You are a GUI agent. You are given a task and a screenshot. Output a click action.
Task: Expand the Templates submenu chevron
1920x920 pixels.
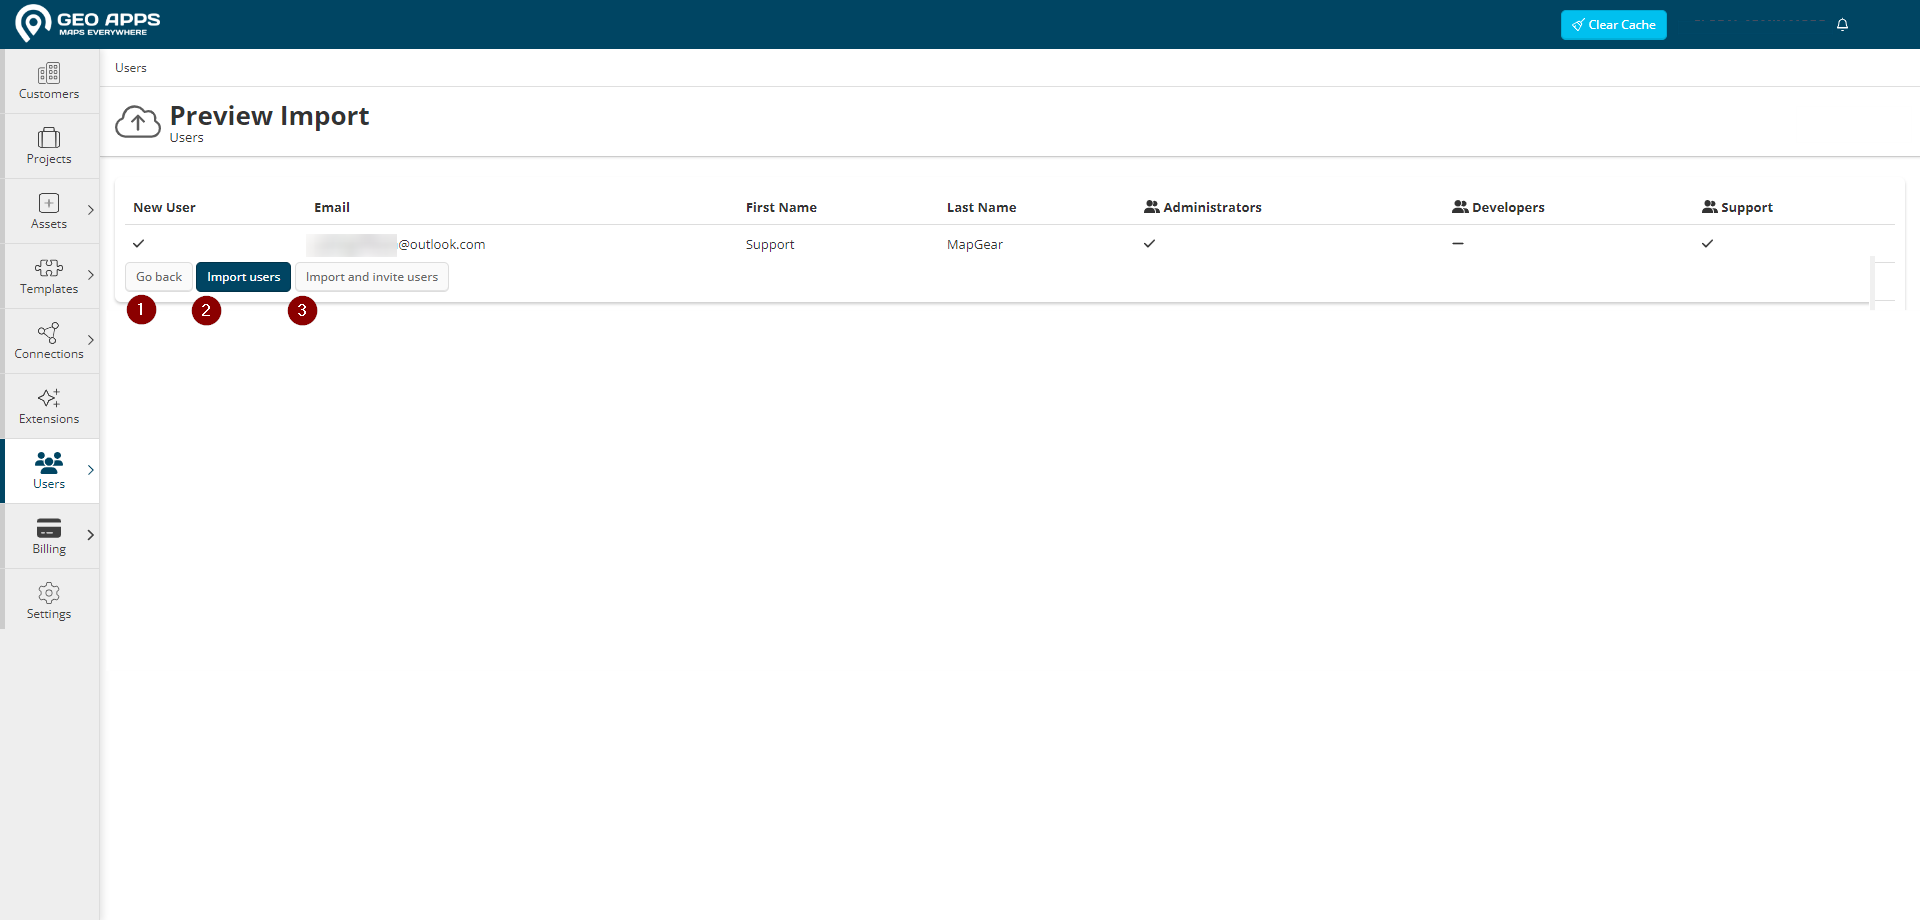pos(91,275)
